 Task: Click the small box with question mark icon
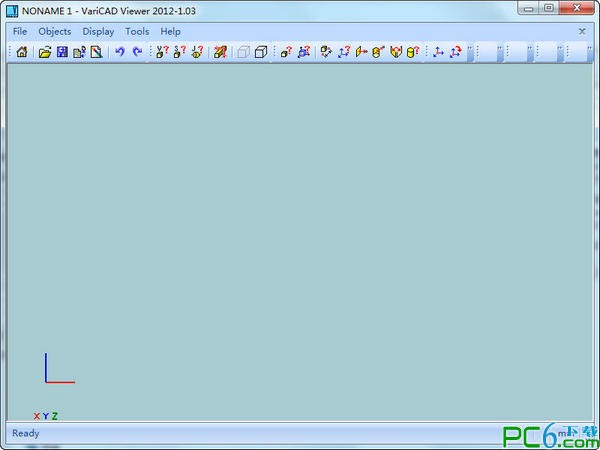(286, 52)
